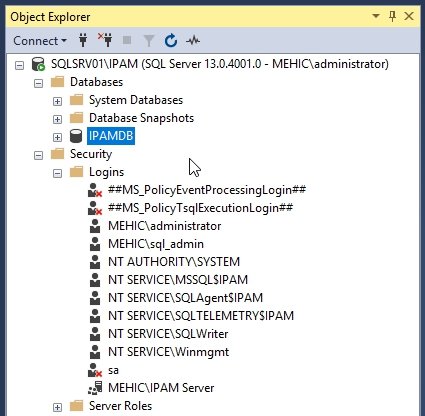Click the disabled login icon for ##MS_PolicyEventProcessingLogin##
Viewport: 425px width, 416px height.
(95, 190)
